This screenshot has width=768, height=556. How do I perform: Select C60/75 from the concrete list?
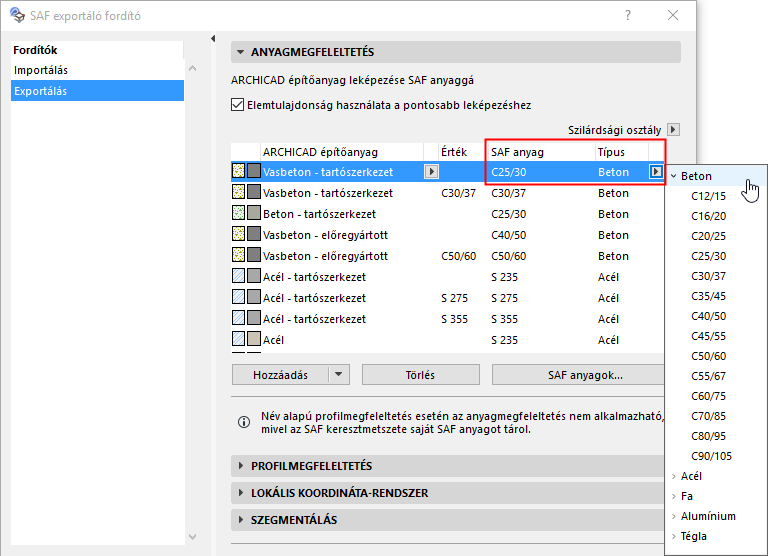[708, 396]
